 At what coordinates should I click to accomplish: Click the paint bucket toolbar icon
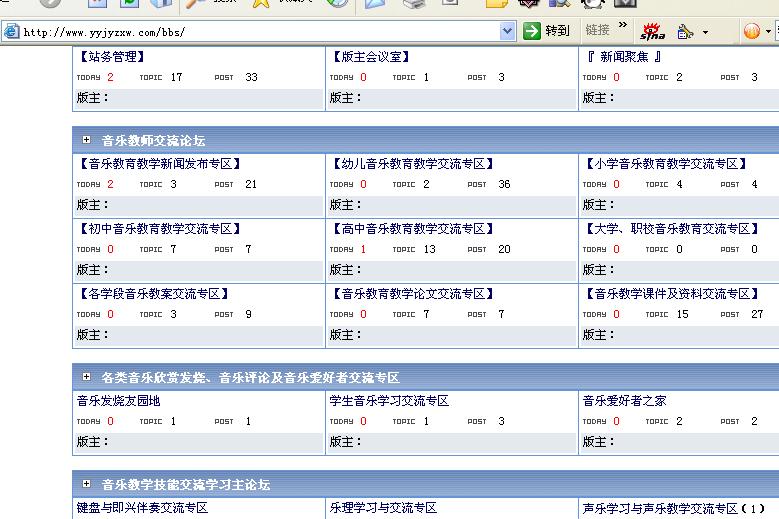(x=685, y=32)
